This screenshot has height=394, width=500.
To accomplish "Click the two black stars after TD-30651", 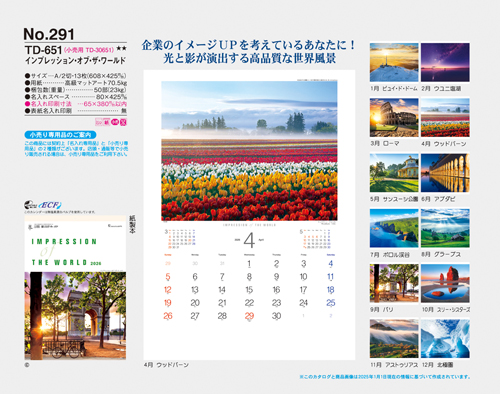I will 122,49.
